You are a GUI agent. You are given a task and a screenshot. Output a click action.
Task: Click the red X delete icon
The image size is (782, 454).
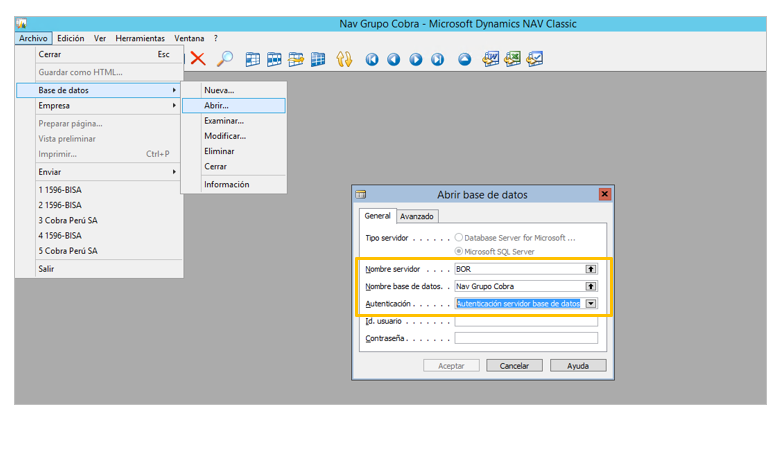click(198, 59)
